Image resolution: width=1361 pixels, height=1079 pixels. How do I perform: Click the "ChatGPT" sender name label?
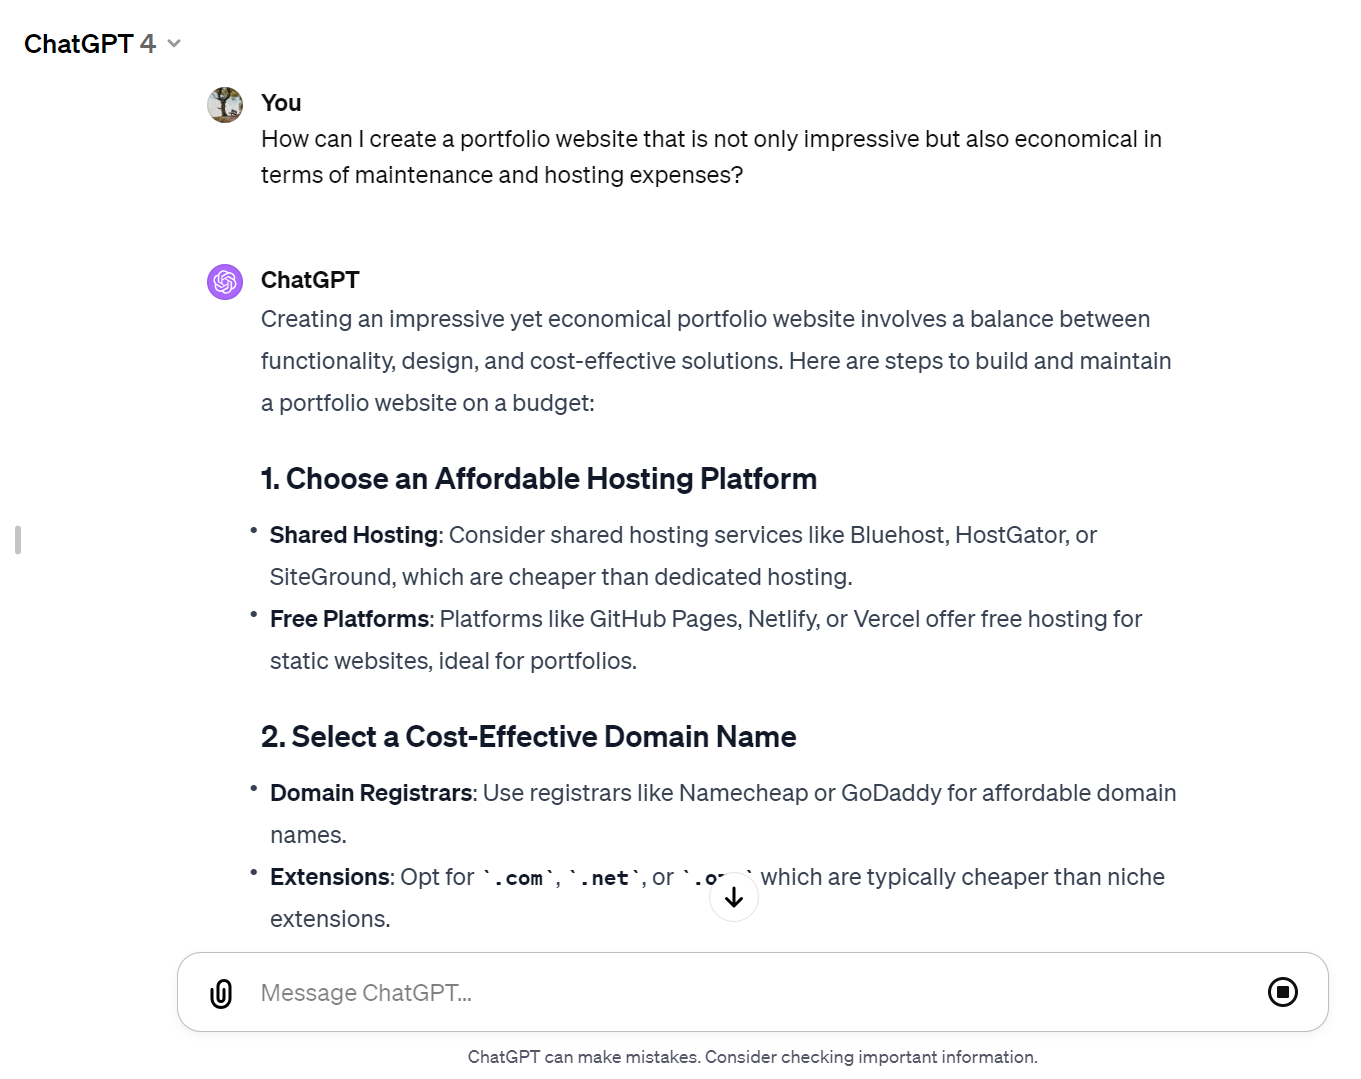[310, 280]
